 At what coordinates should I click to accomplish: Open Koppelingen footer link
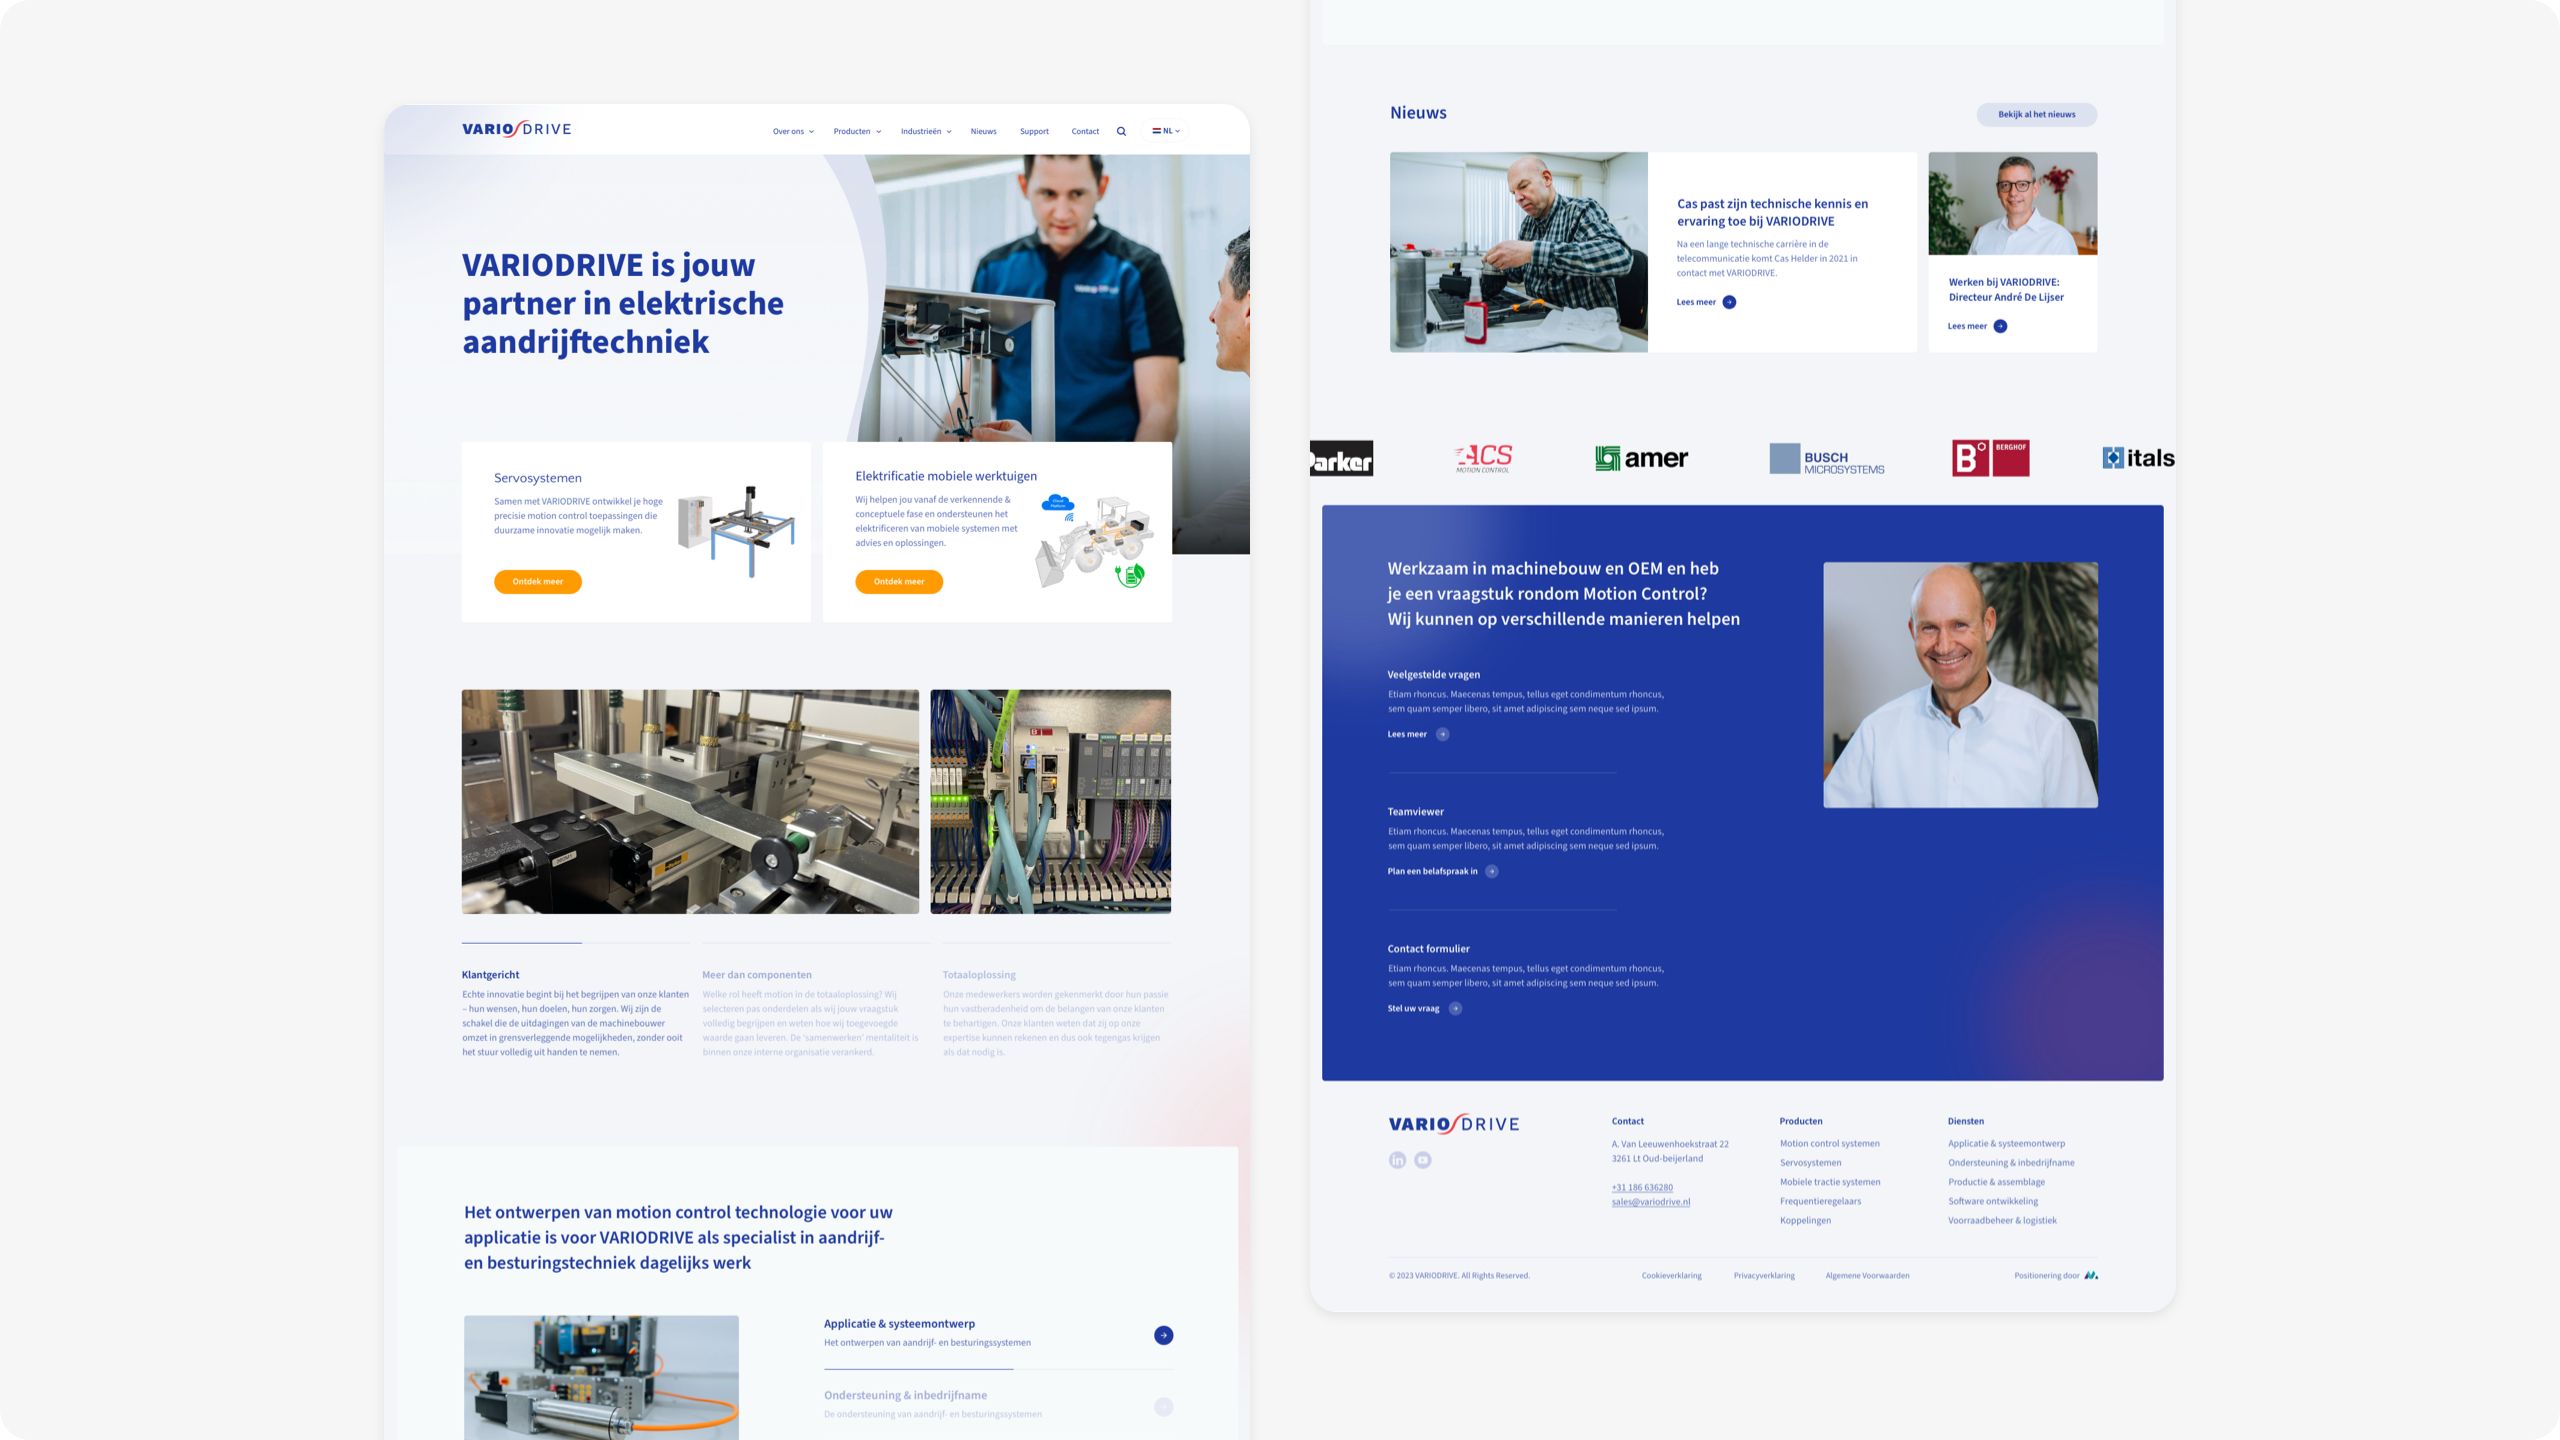click(1805, 1220)
